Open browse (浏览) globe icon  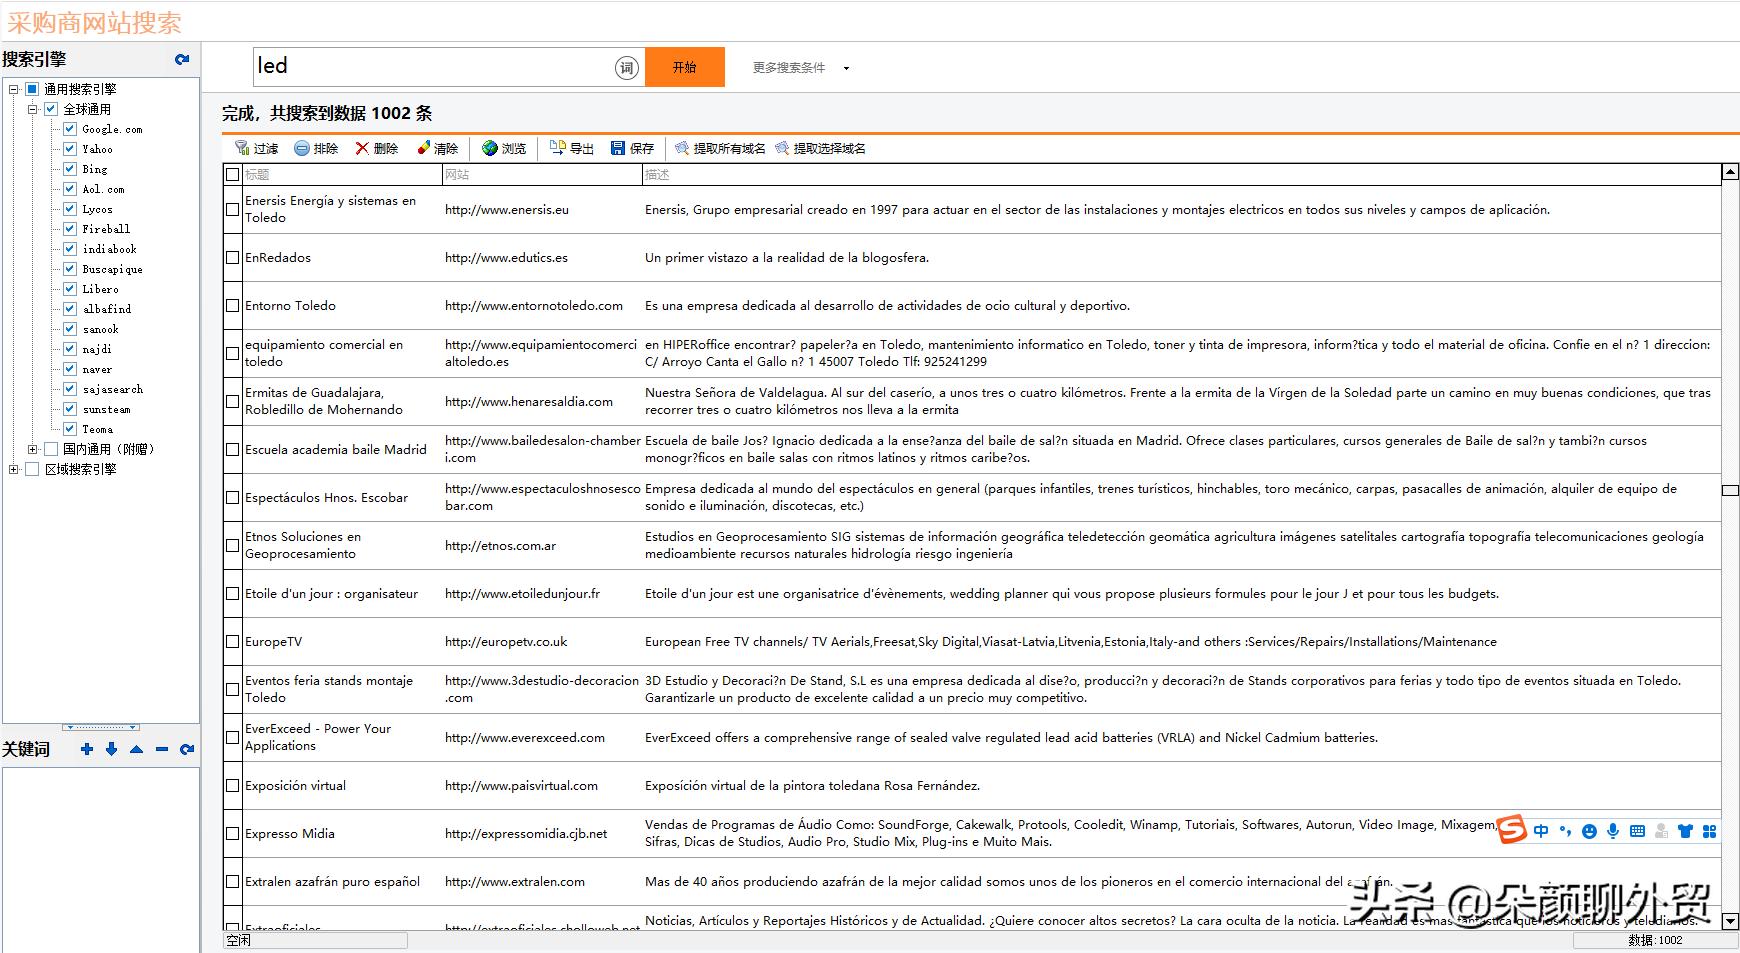pos(490,148)
